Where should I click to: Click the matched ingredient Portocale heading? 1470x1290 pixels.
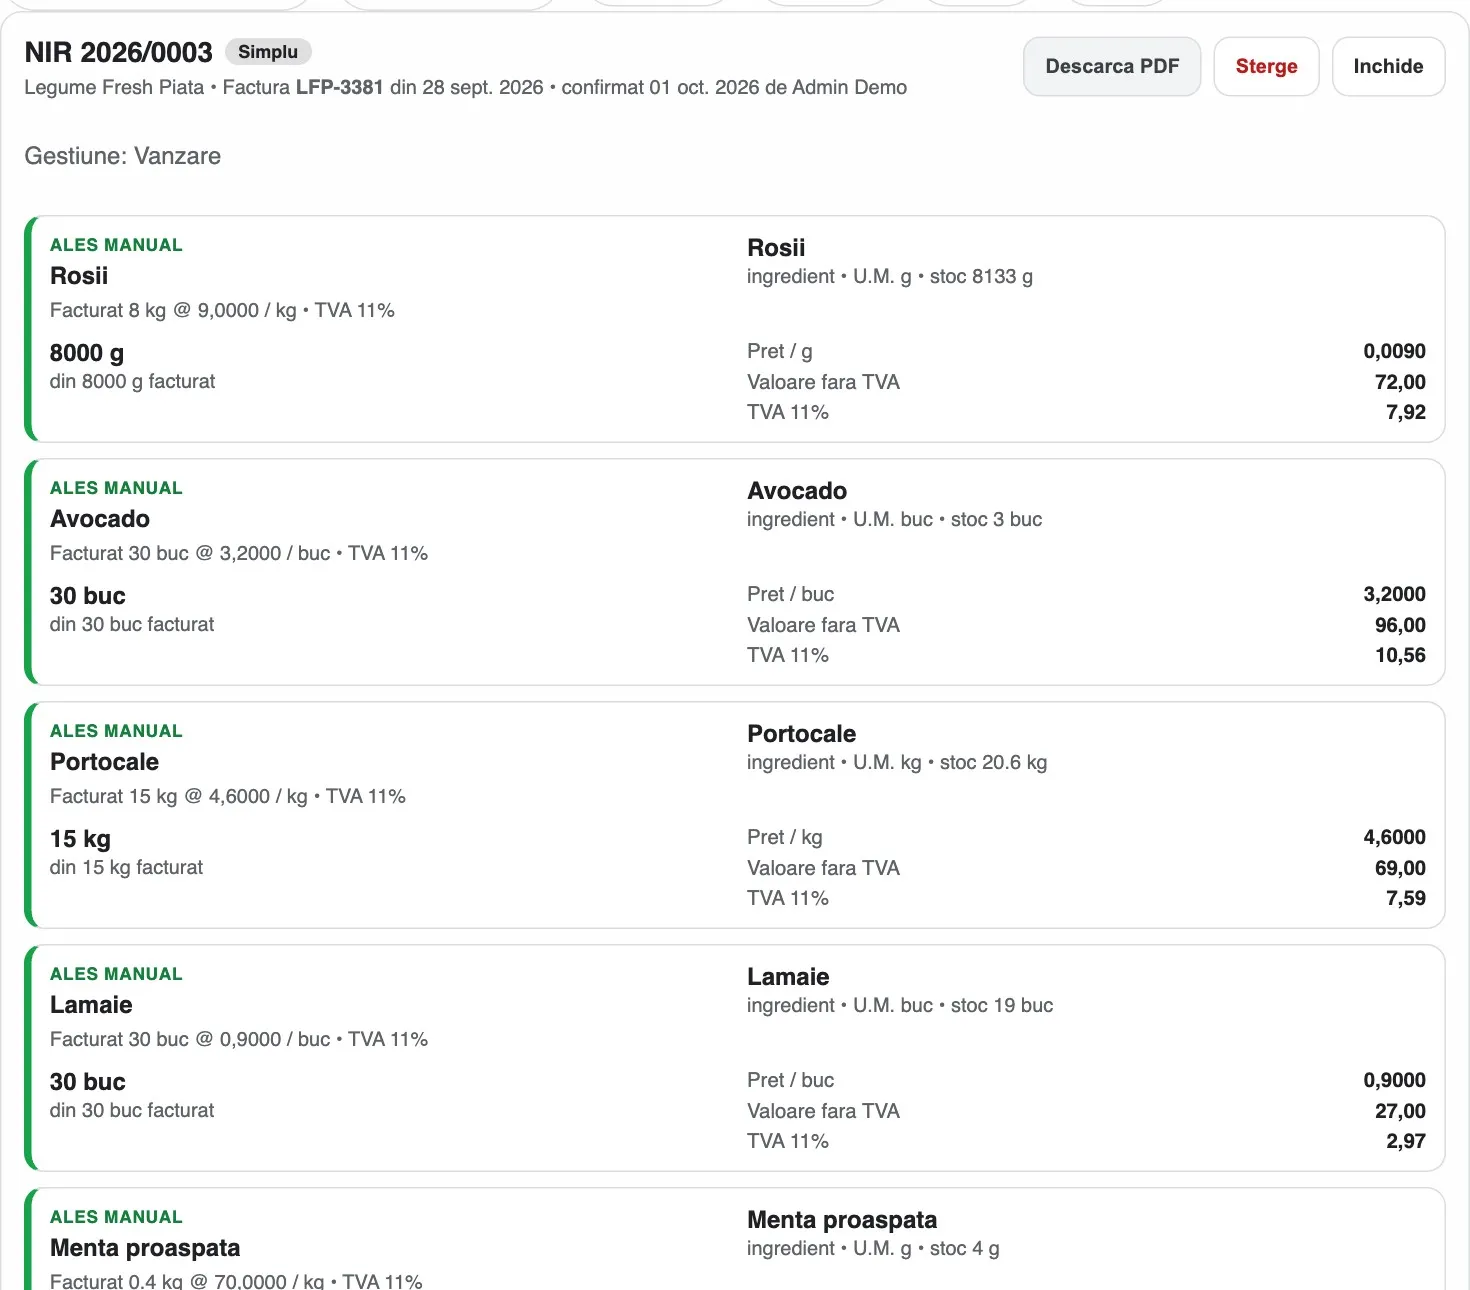tap(801, 734)
